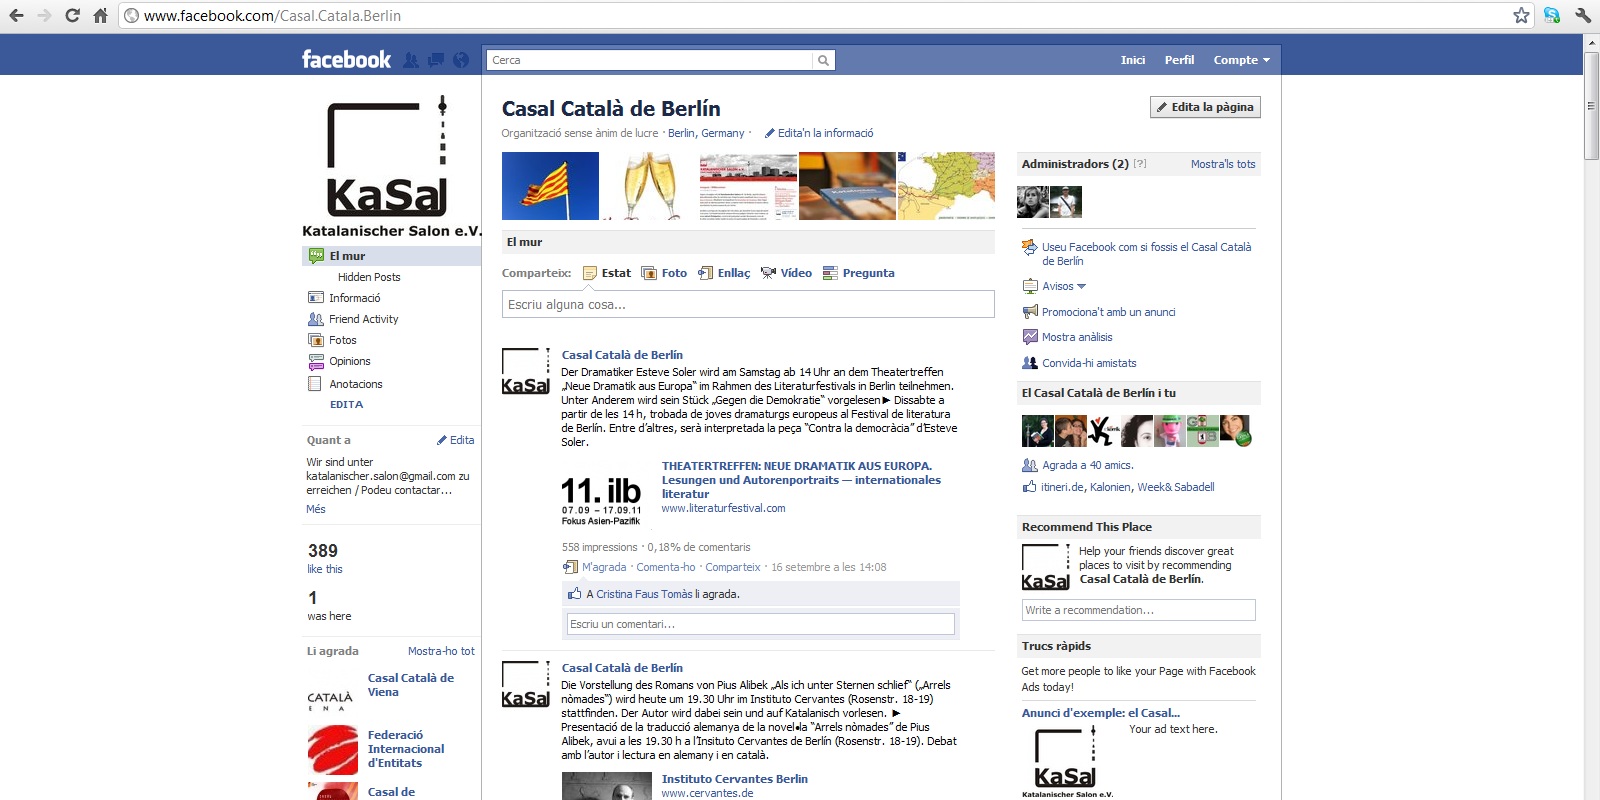Open Cristina Faus Tomàs profile link

pyautogui.click(x=645, y=594)
